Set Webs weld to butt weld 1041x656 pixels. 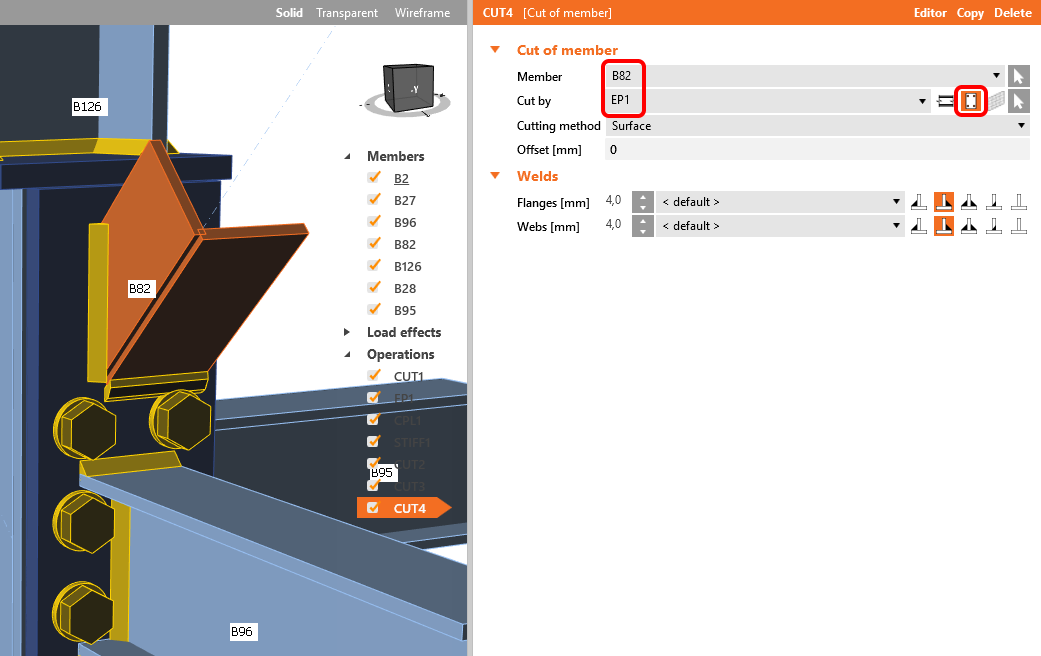(994, 226)
